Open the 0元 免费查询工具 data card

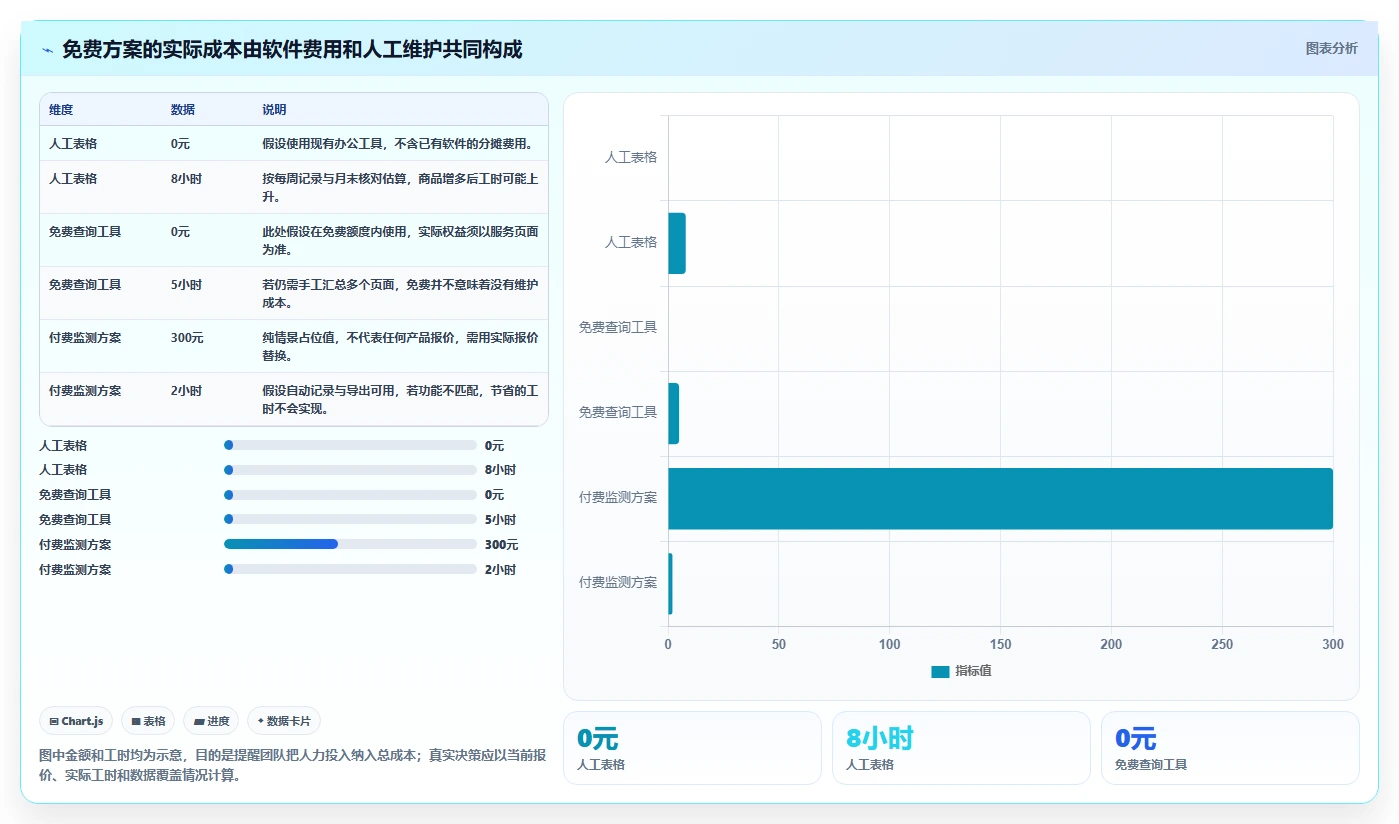[1230, 748]
